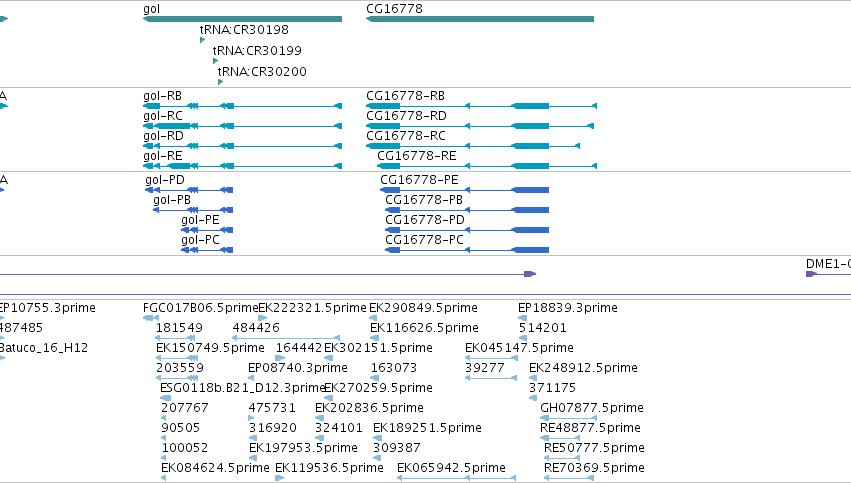Click the RE50777.5prime EST label
Viewport: 851px width, 483px height.
click(594, 448)
